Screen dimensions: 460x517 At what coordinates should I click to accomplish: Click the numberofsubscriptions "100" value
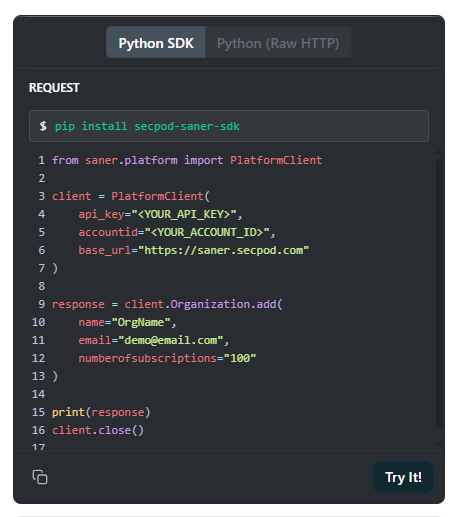[x=240, y=358]
